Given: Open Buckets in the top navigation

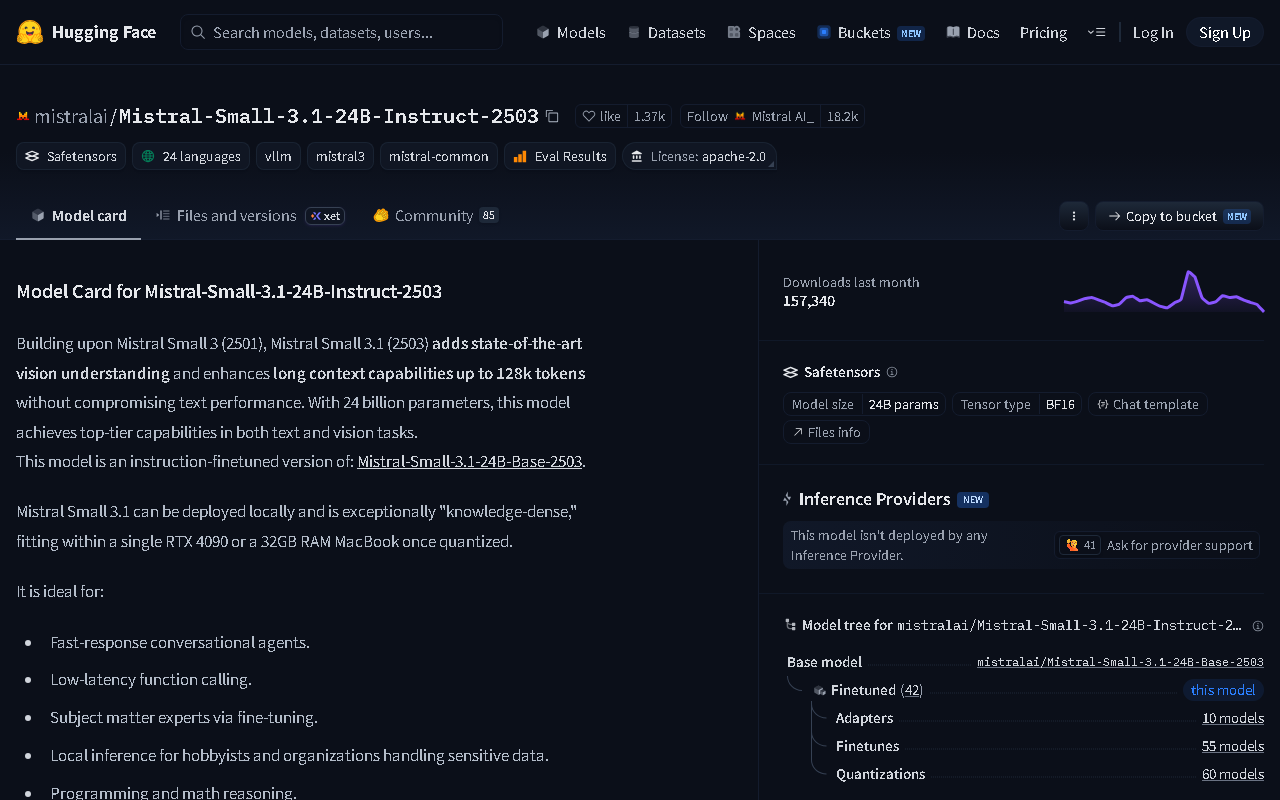Looking at the screenshot, I should point(870,32).
